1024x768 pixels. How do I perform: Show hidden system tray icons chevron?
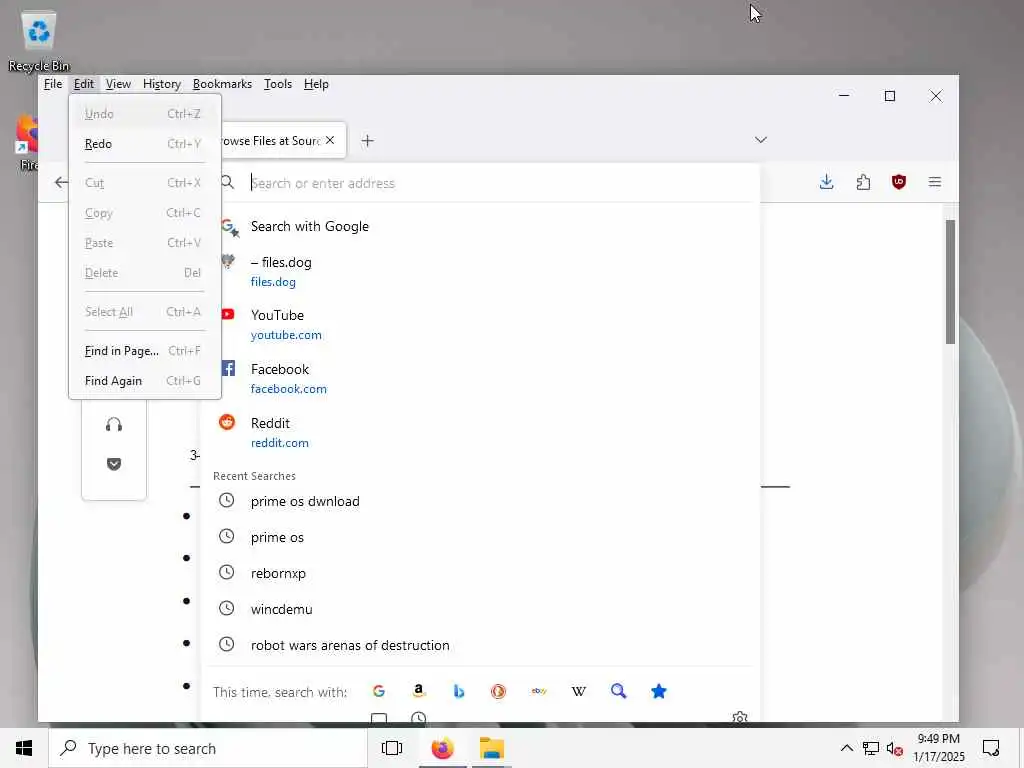click(x=846, y=748)
